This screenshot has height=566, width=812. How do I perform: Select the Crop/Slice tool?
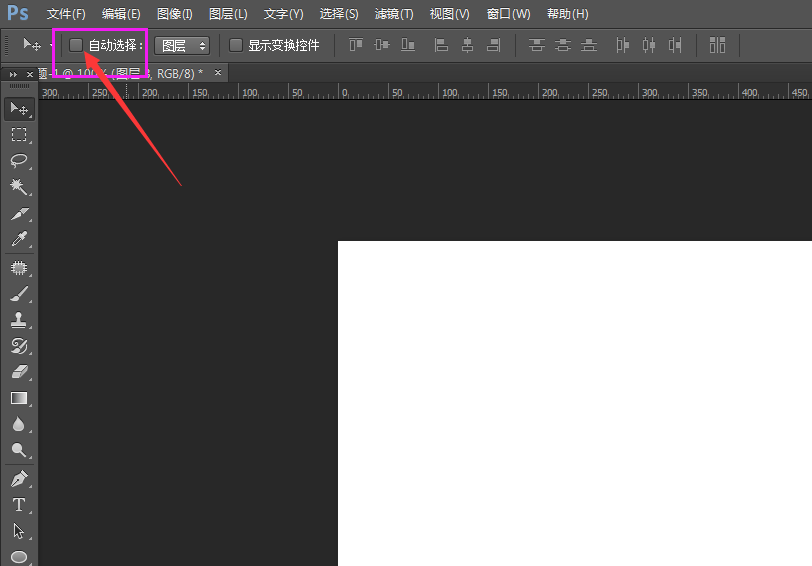(19, 213)
